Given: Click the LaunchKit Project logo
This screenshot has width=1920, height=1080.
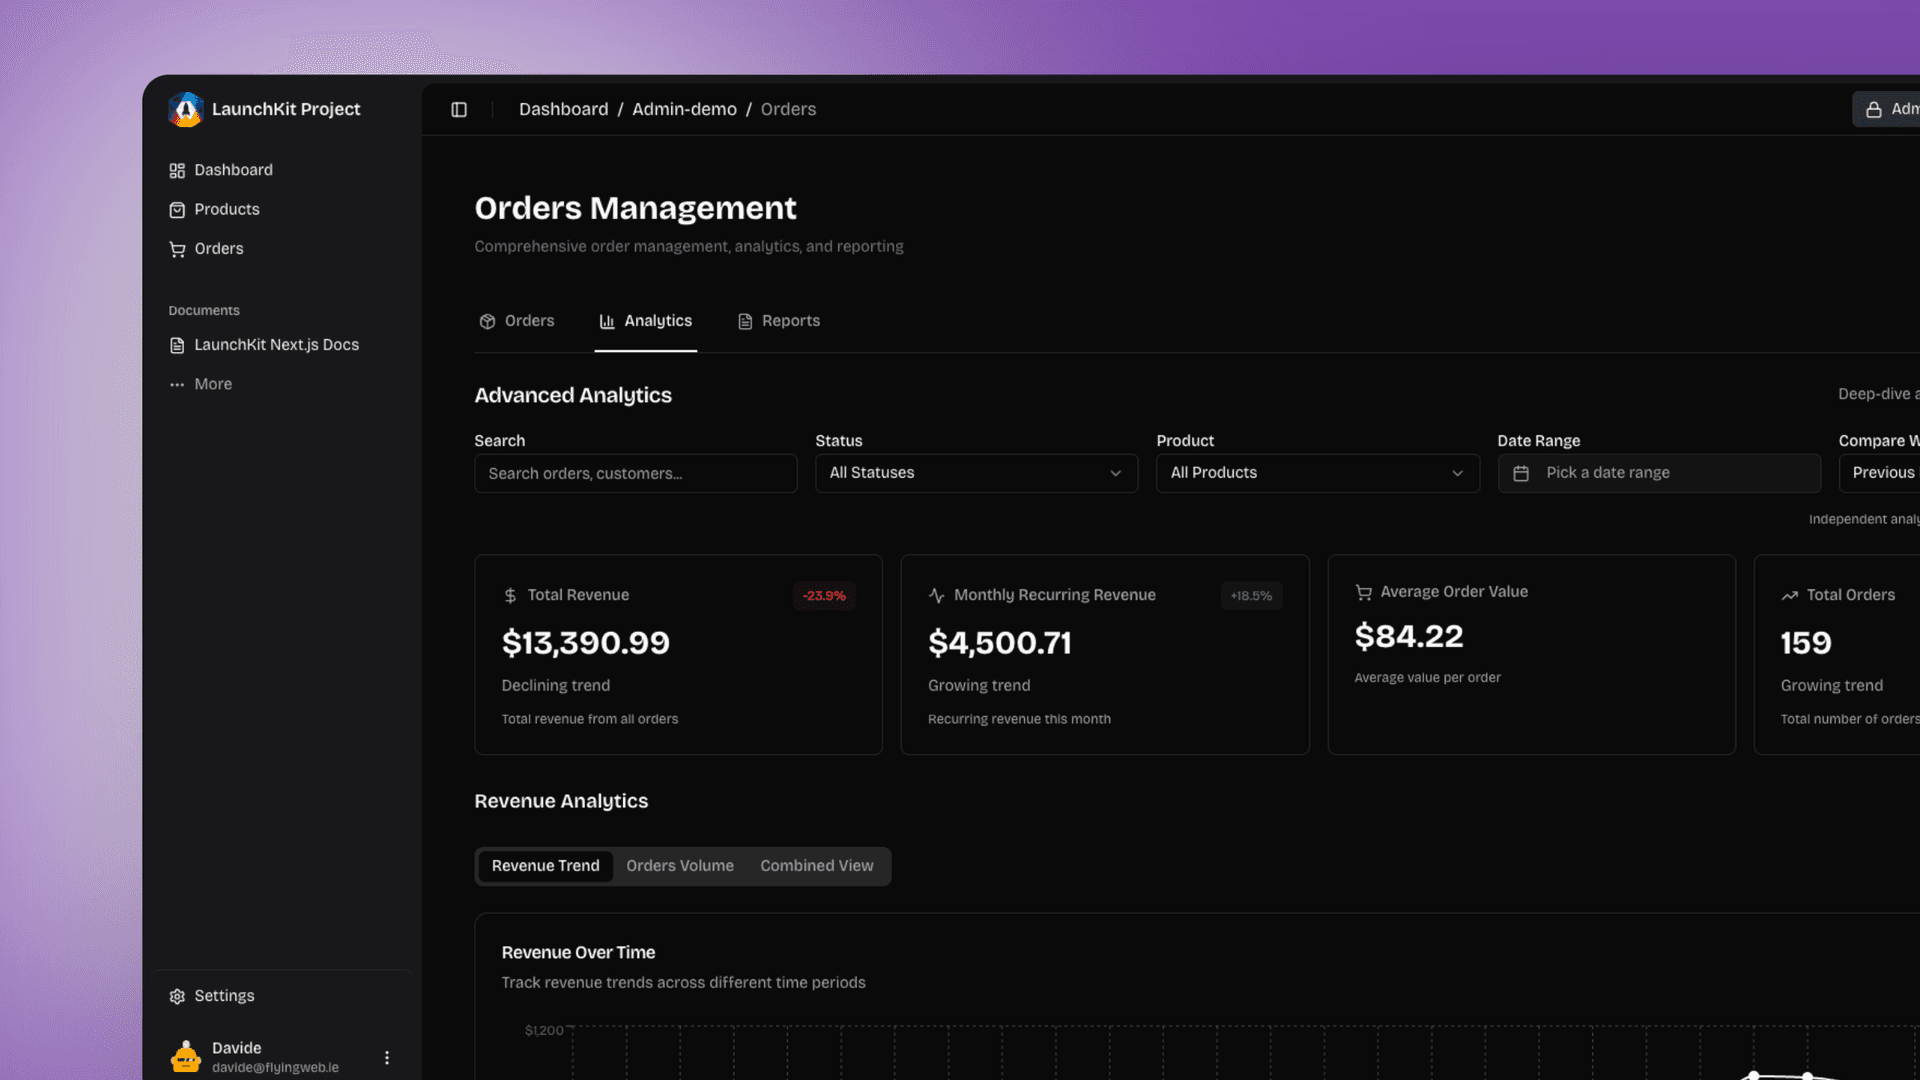Looking at the screenshot, I should (x=186, y=110).
